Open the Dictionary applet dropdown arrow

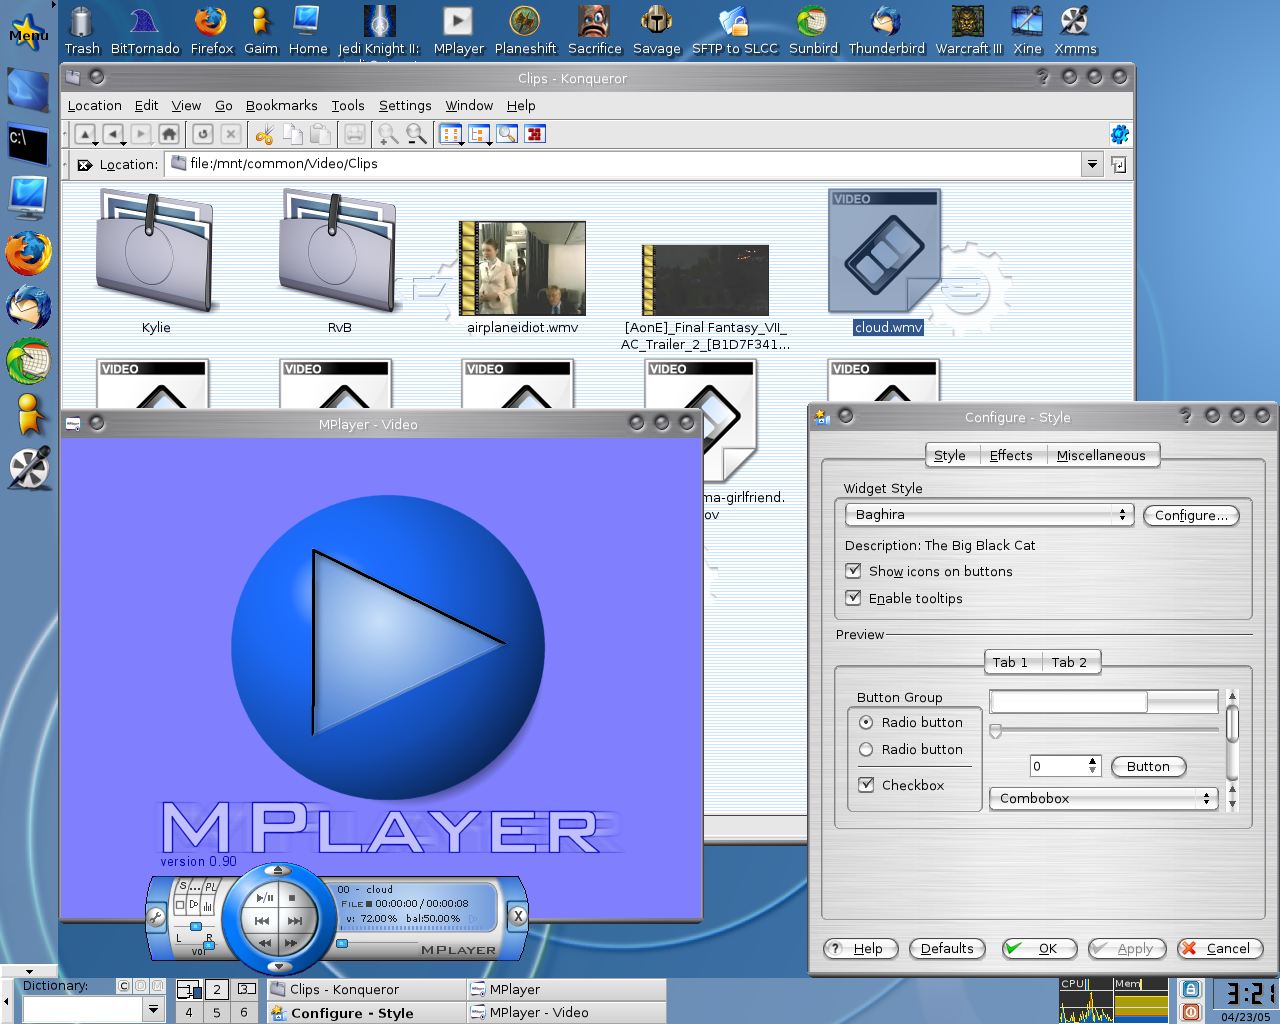[153, 1010]
